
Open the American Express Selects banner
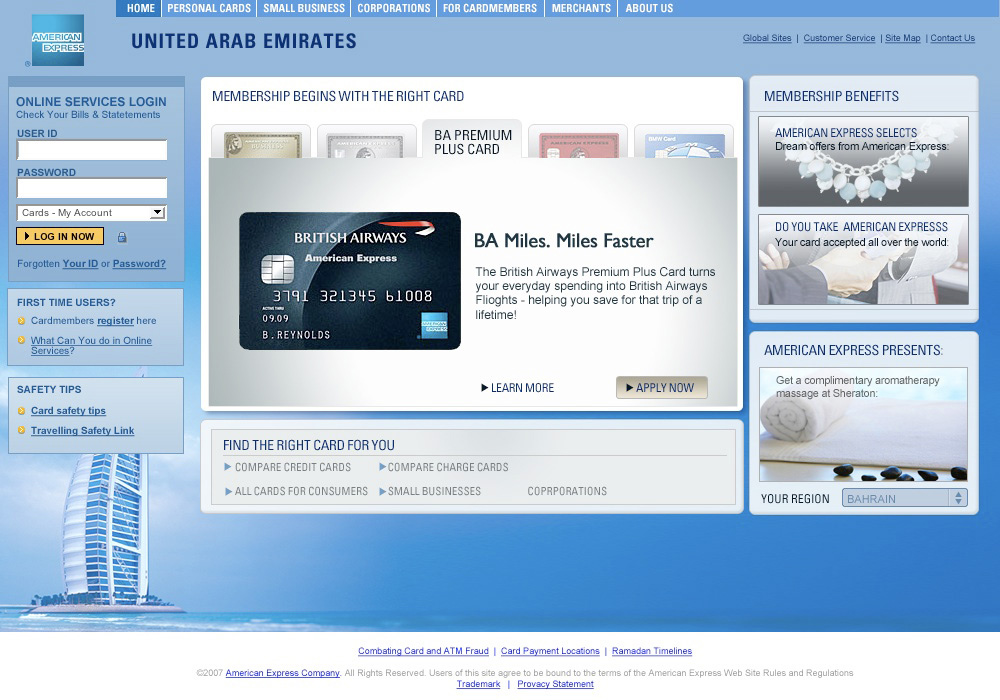(x=863, y=161)
